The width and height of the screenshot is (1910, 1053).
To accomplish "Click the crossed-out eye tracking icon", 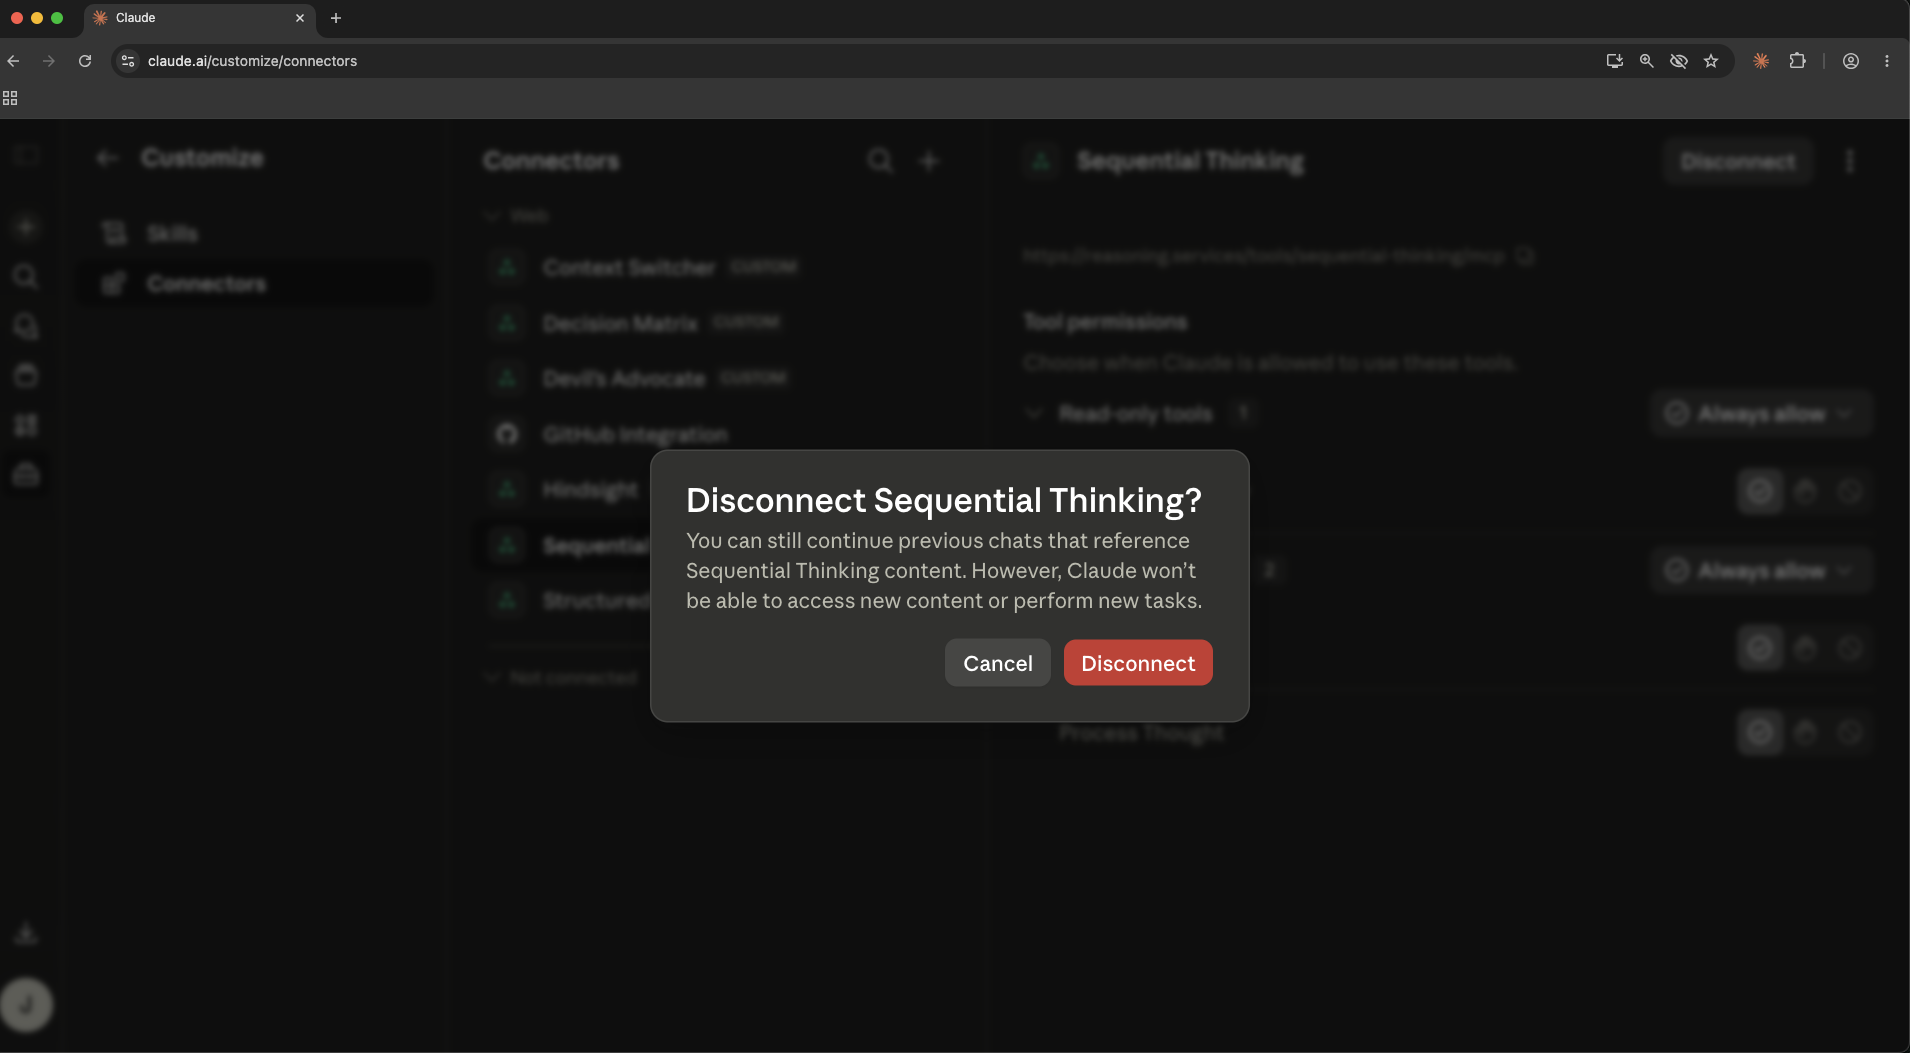I will pyautogui.click(x=1679, y=61).
